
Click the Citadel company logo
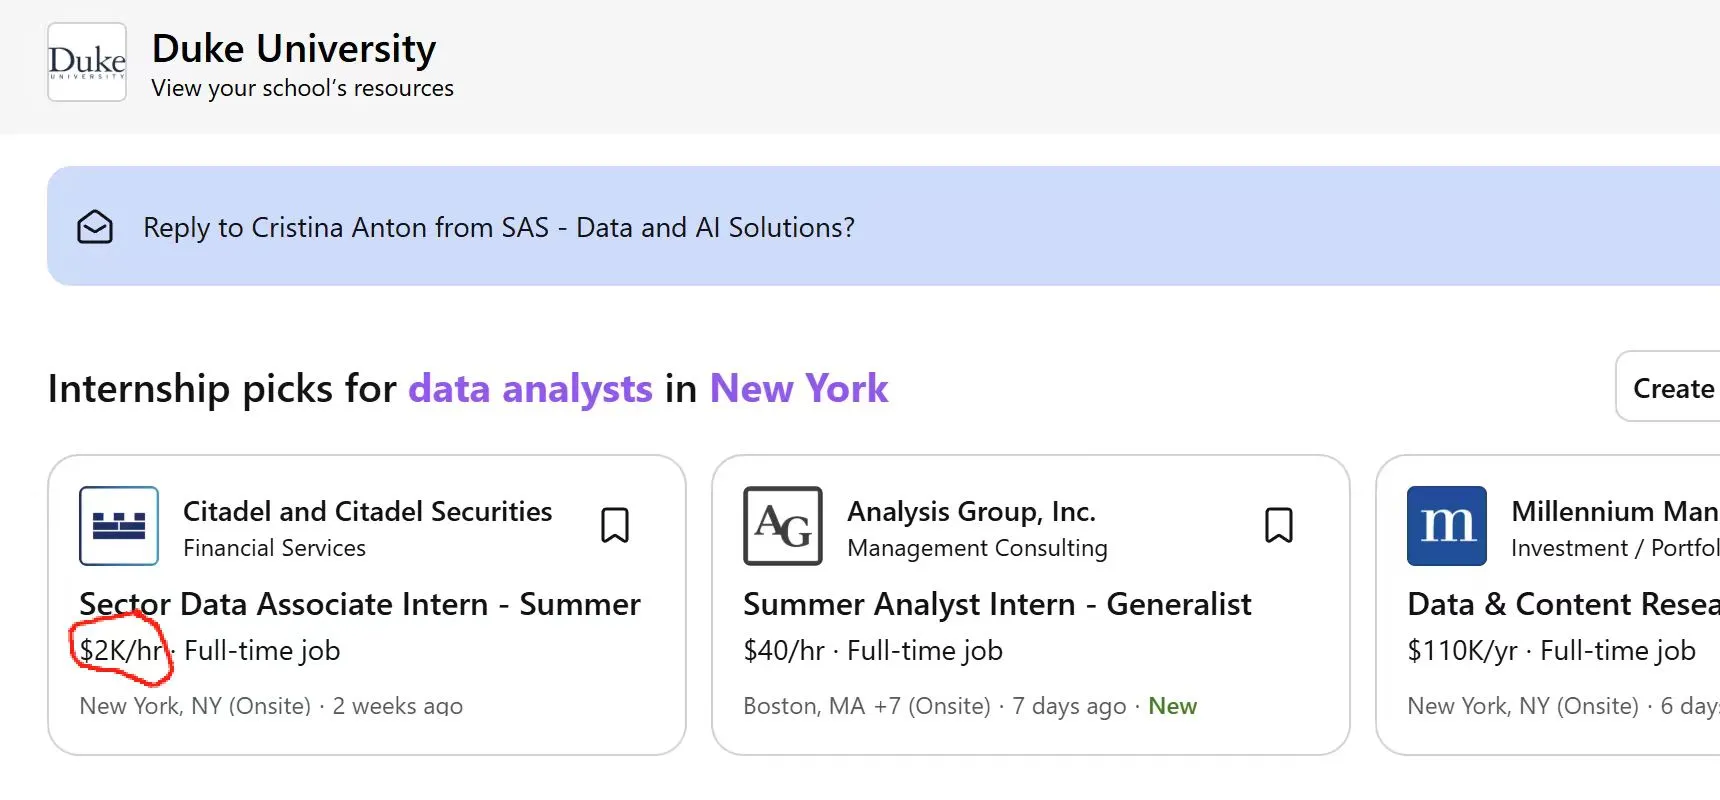(x=119, y=526)
